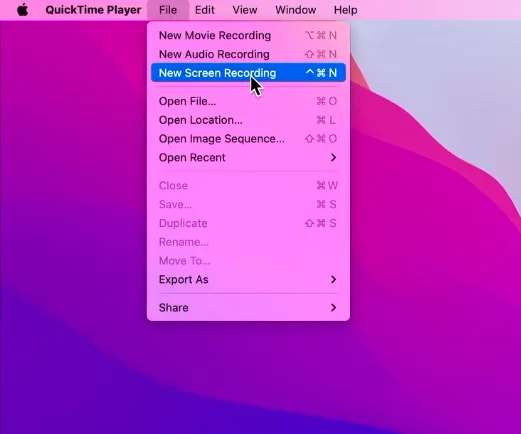Expand the Open Recent submenu
521x434 pixels.
[x=248, y=157]
